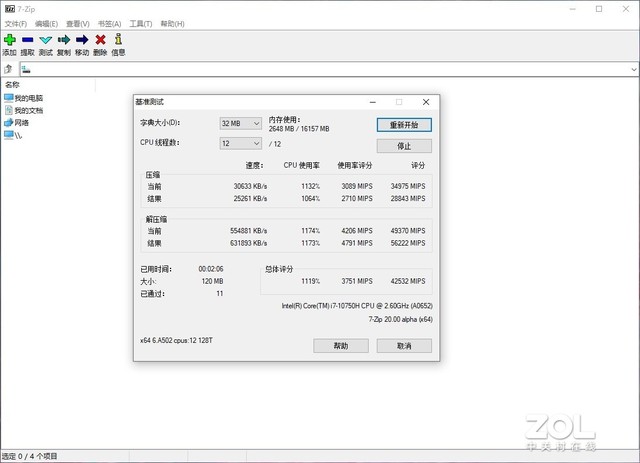Click the memory usage 2648 MB / 16157 MB text
640x463 pixels.
pyautogui.click(x=299, y=129)
